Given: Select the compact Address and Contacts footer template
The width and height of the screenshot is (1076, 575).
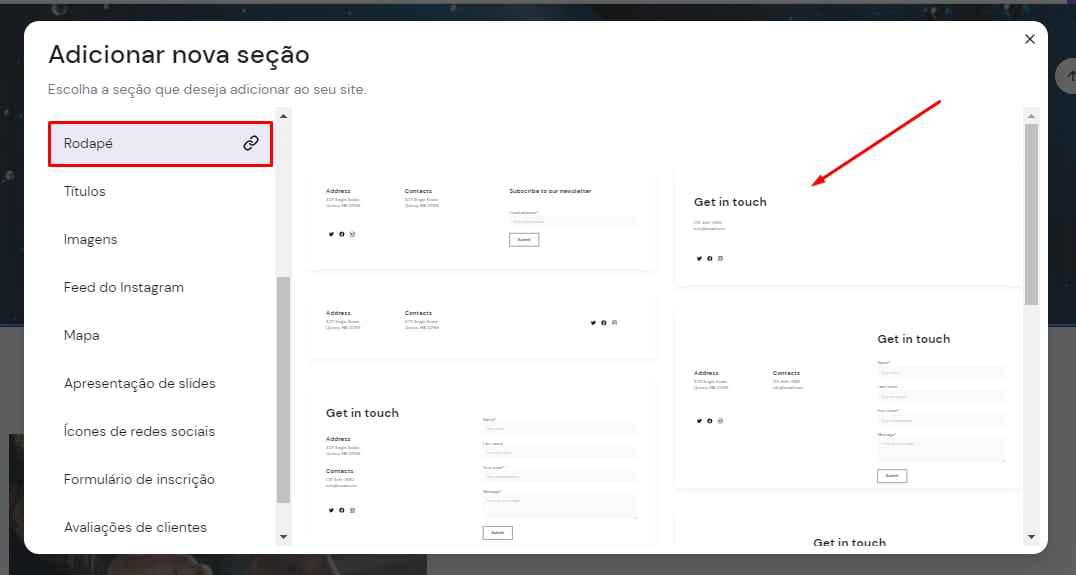Looking at the screenshot, I should (x=481, y=323).
